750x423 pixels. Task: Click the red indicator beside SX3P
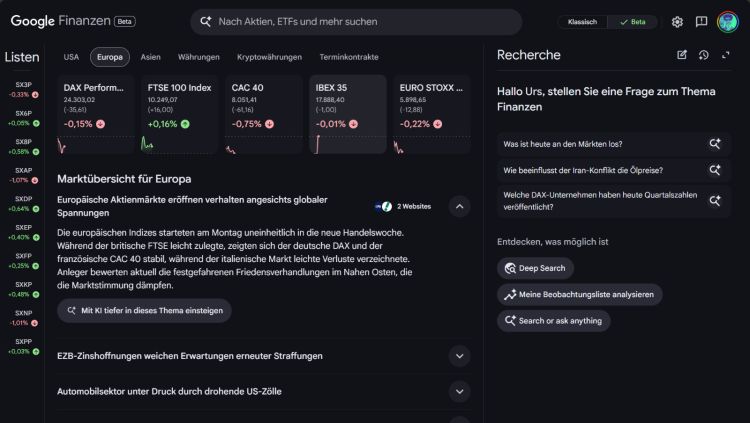coord(35,95)
